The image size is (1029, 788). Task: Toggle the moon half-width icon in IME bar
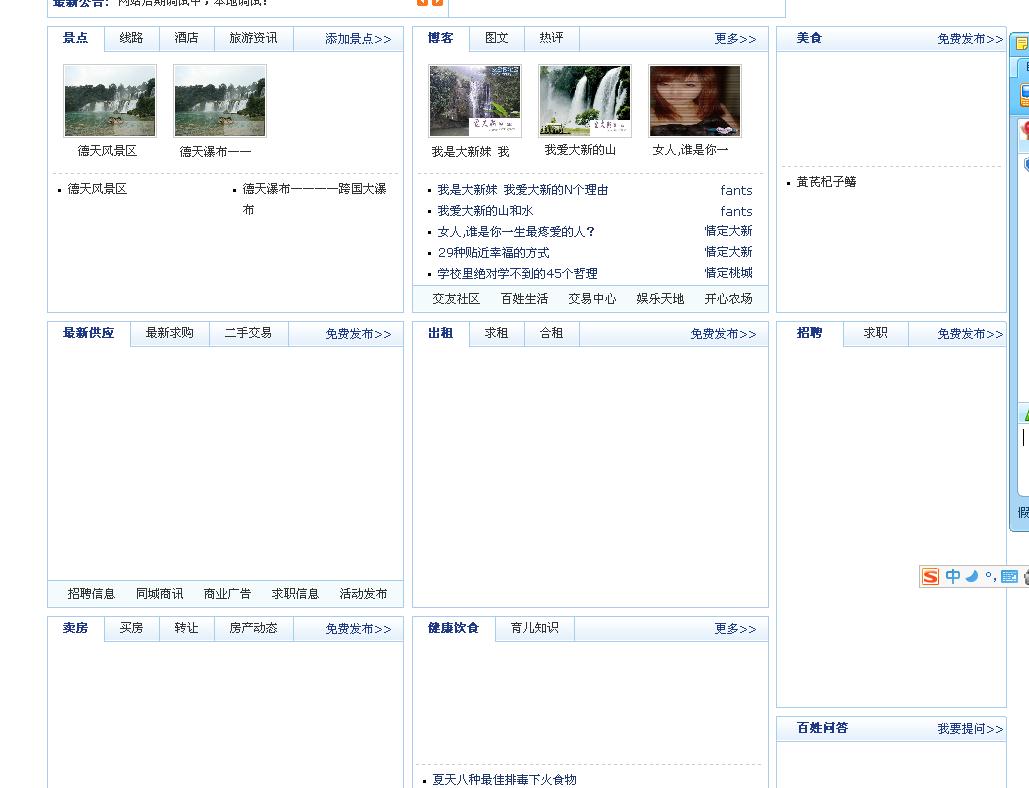(x=972, y=576)
